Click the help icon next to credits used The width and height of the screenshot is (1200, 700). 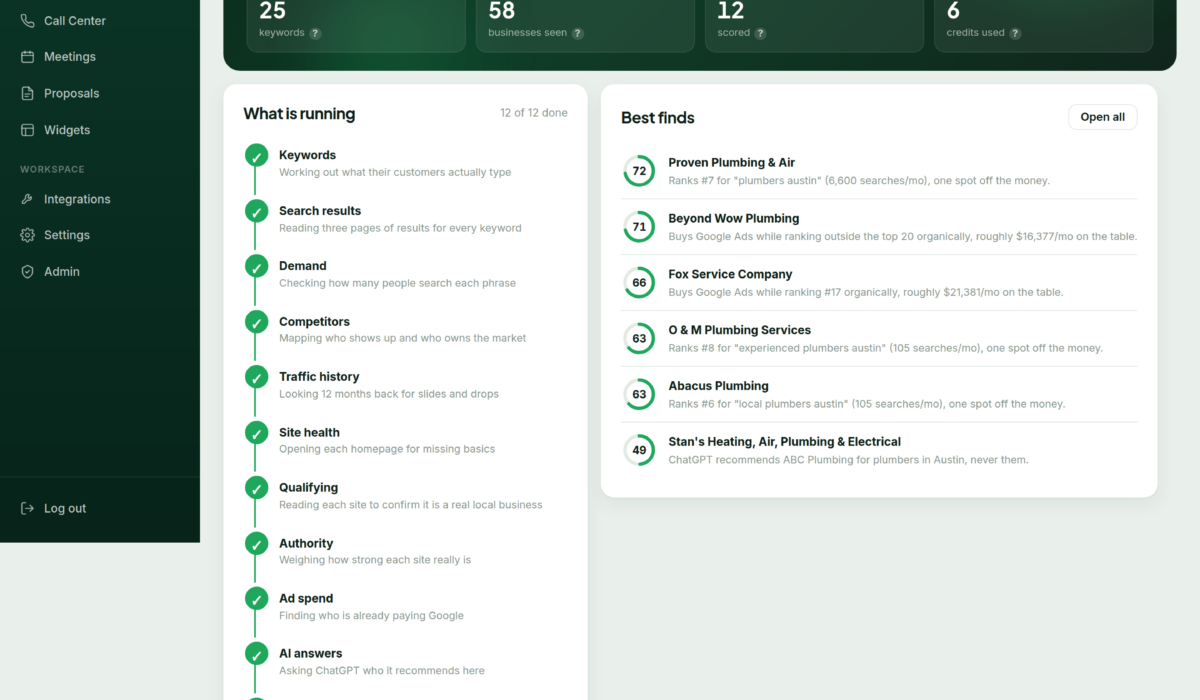coord(1015,33)
